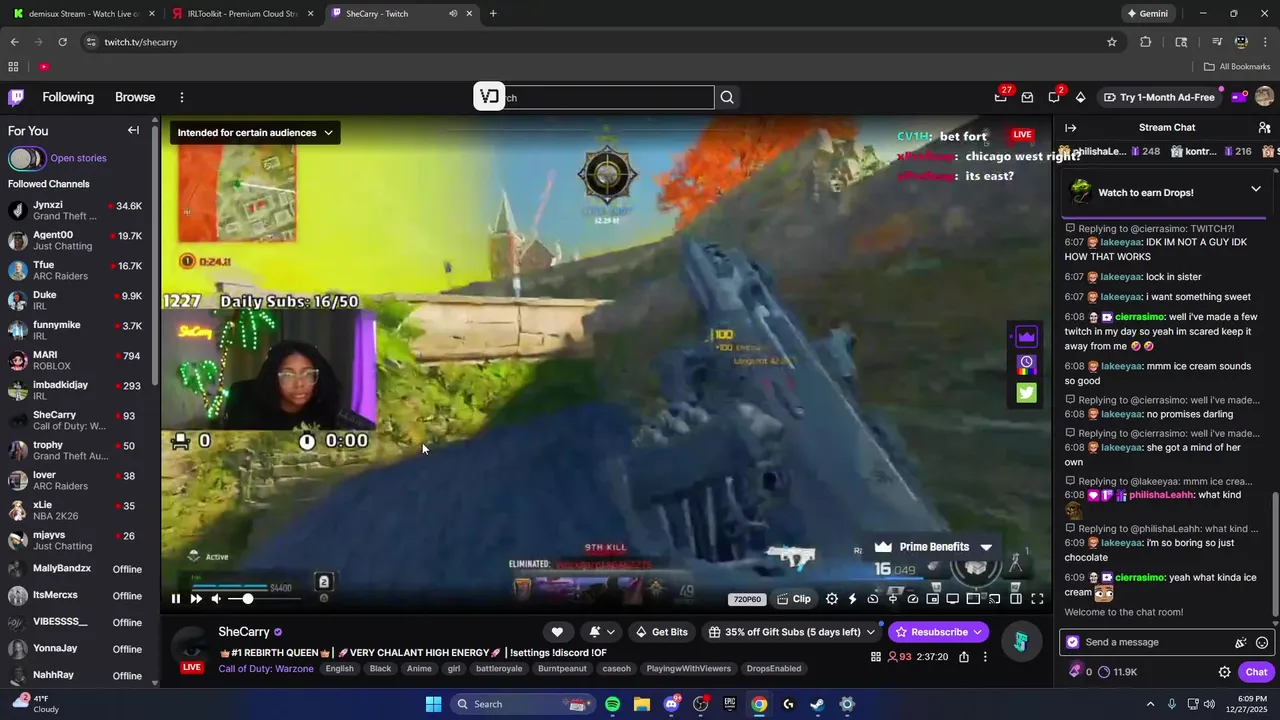The image size is (1280, 720).
Task: Expand the Resubscribe dropdown
Action: pos(978,632)
